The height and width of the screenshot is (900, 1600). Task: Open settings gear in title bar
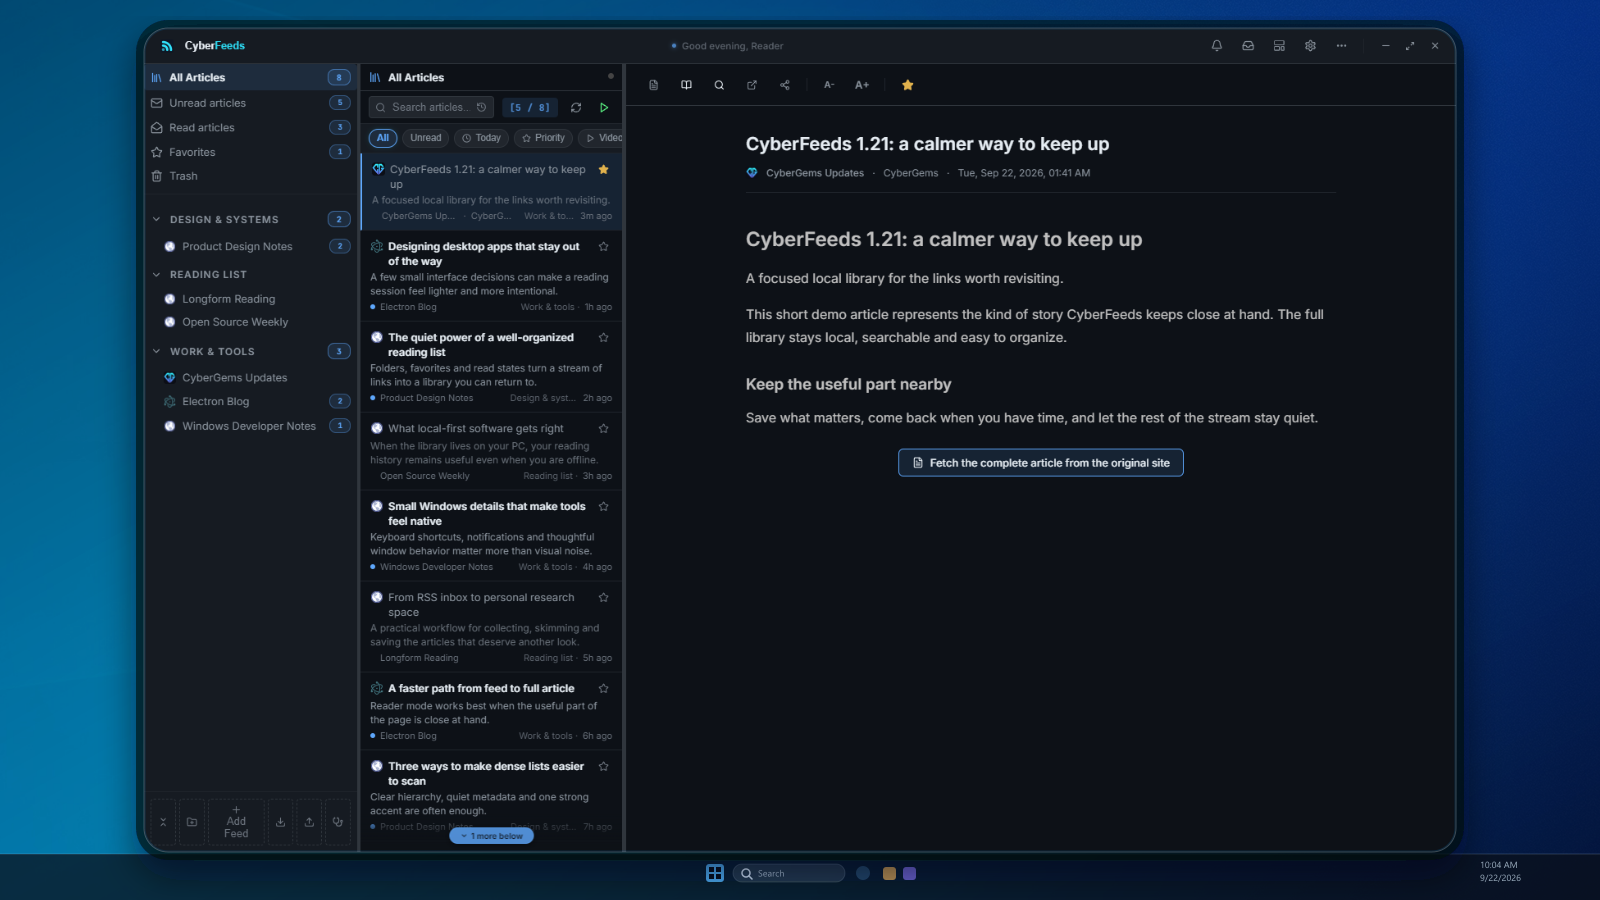click(x=1310, y=46)
